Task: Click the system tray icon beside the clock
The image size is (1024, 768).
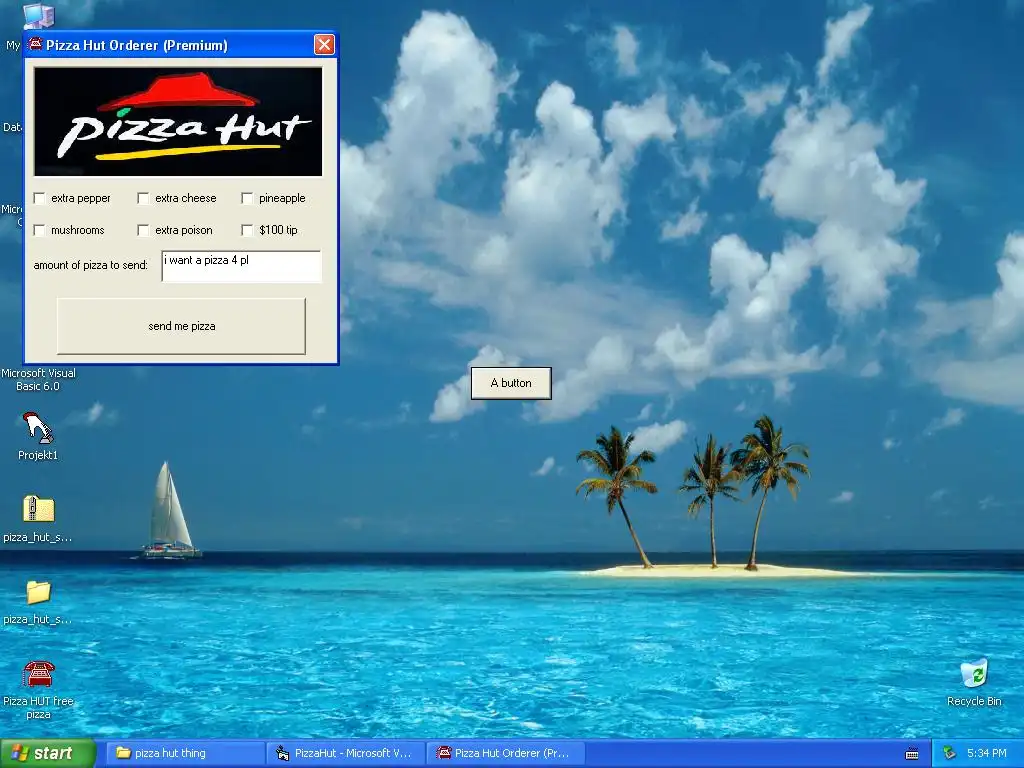Action: point(950,754)
